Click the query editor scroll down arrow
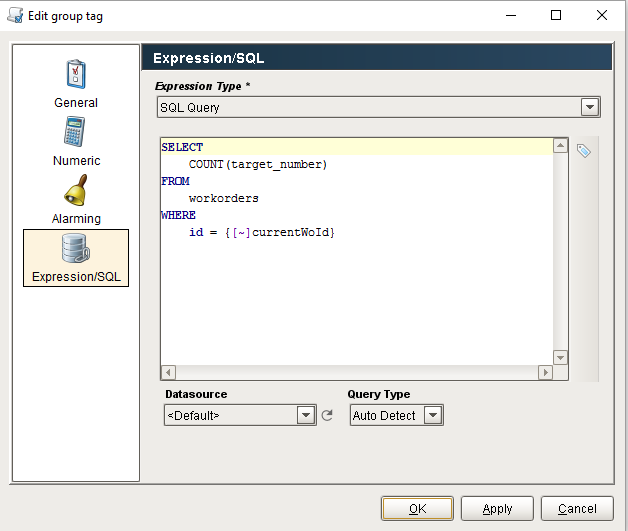628x531 pixels. 560,357
